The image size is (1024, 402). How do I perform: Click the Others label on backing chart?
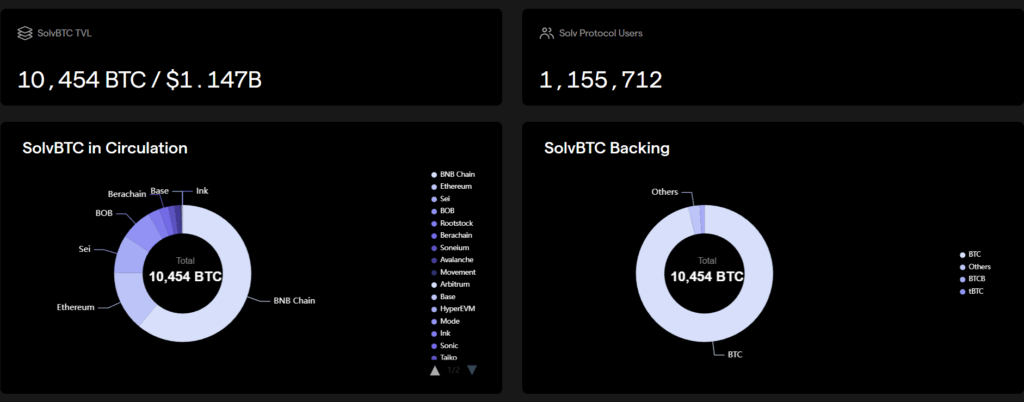pos(664,191)
